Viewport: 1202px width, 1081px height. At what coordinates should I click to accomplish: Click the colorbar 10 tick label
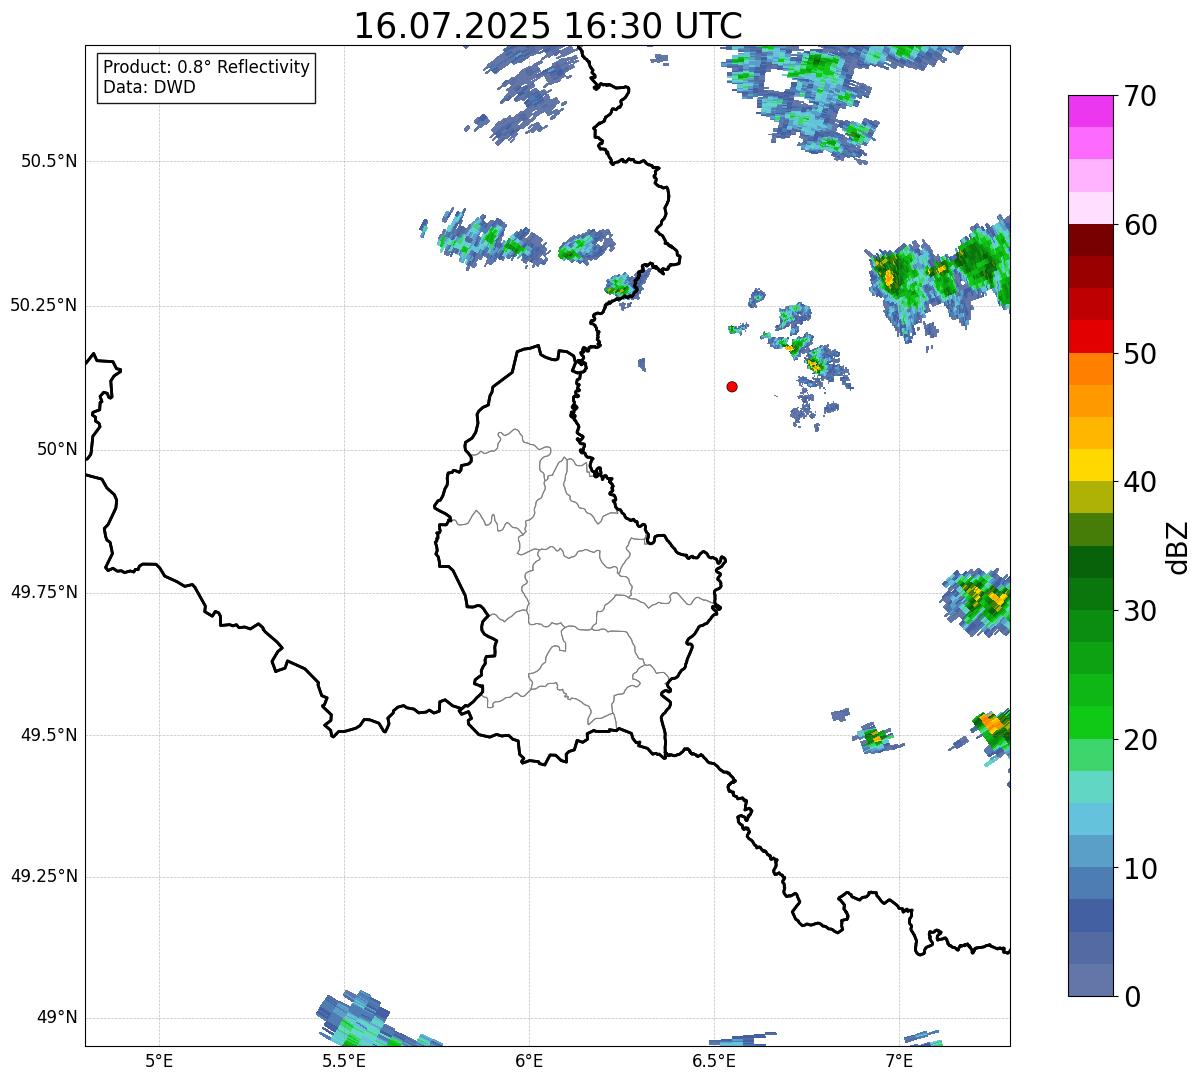point(1141,868)
